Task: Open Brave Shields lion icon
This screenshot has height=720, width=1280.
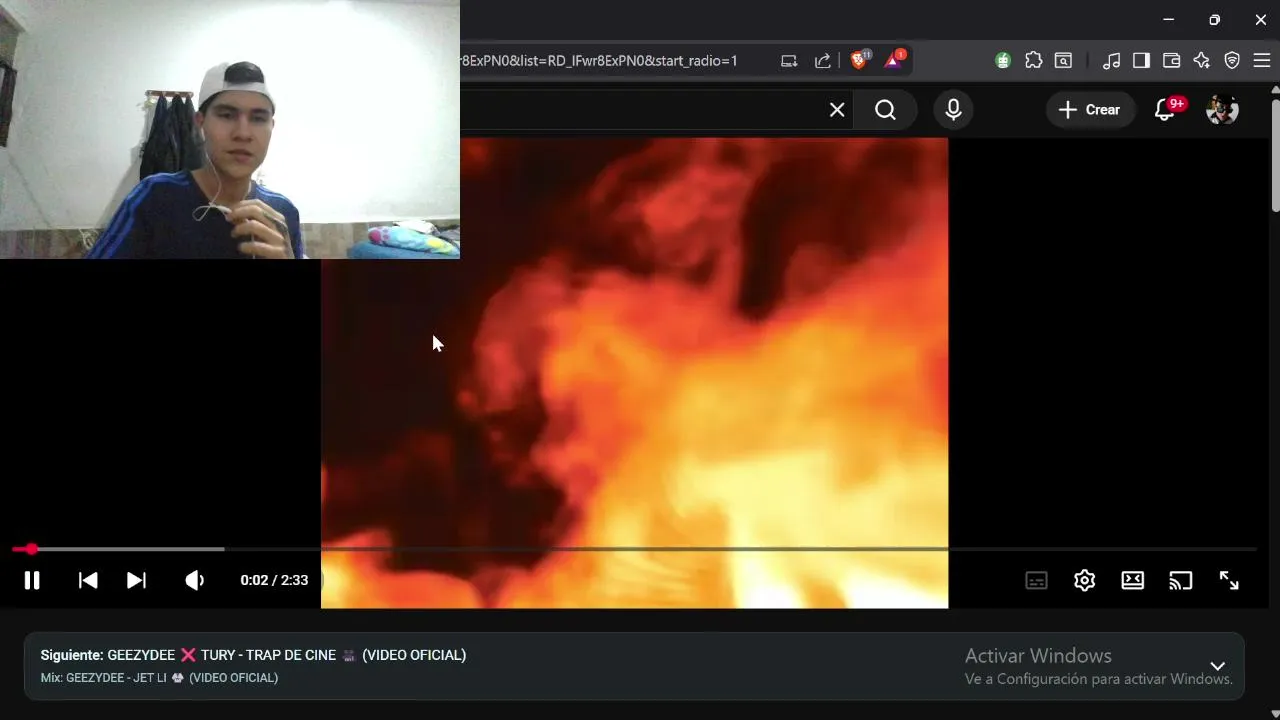Action: [x=859, y=60]
